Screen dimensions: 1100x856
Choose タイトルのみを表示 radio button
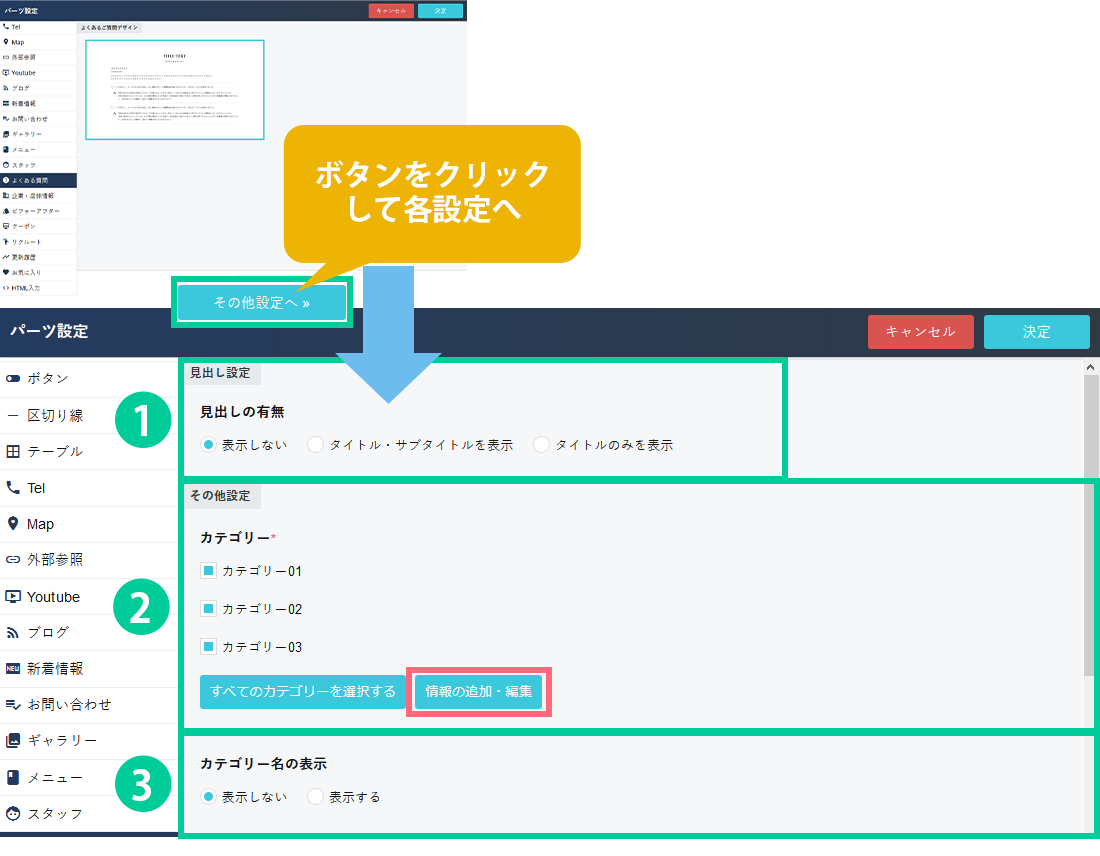542,445
